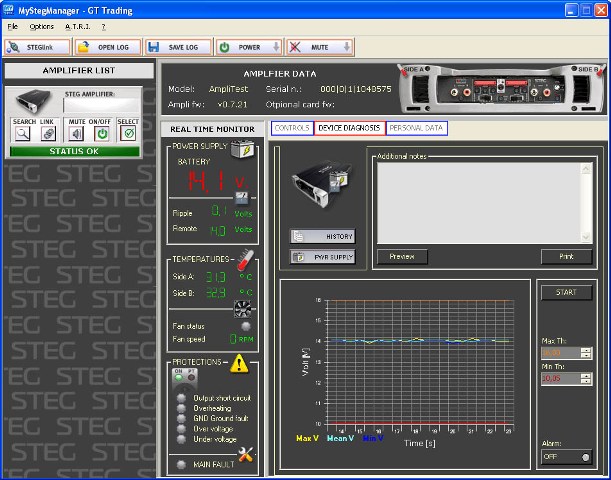Click the Search magnifier icon in Amplifier List
This screenshot has width=611, height=480.
[x=22, y=135]
